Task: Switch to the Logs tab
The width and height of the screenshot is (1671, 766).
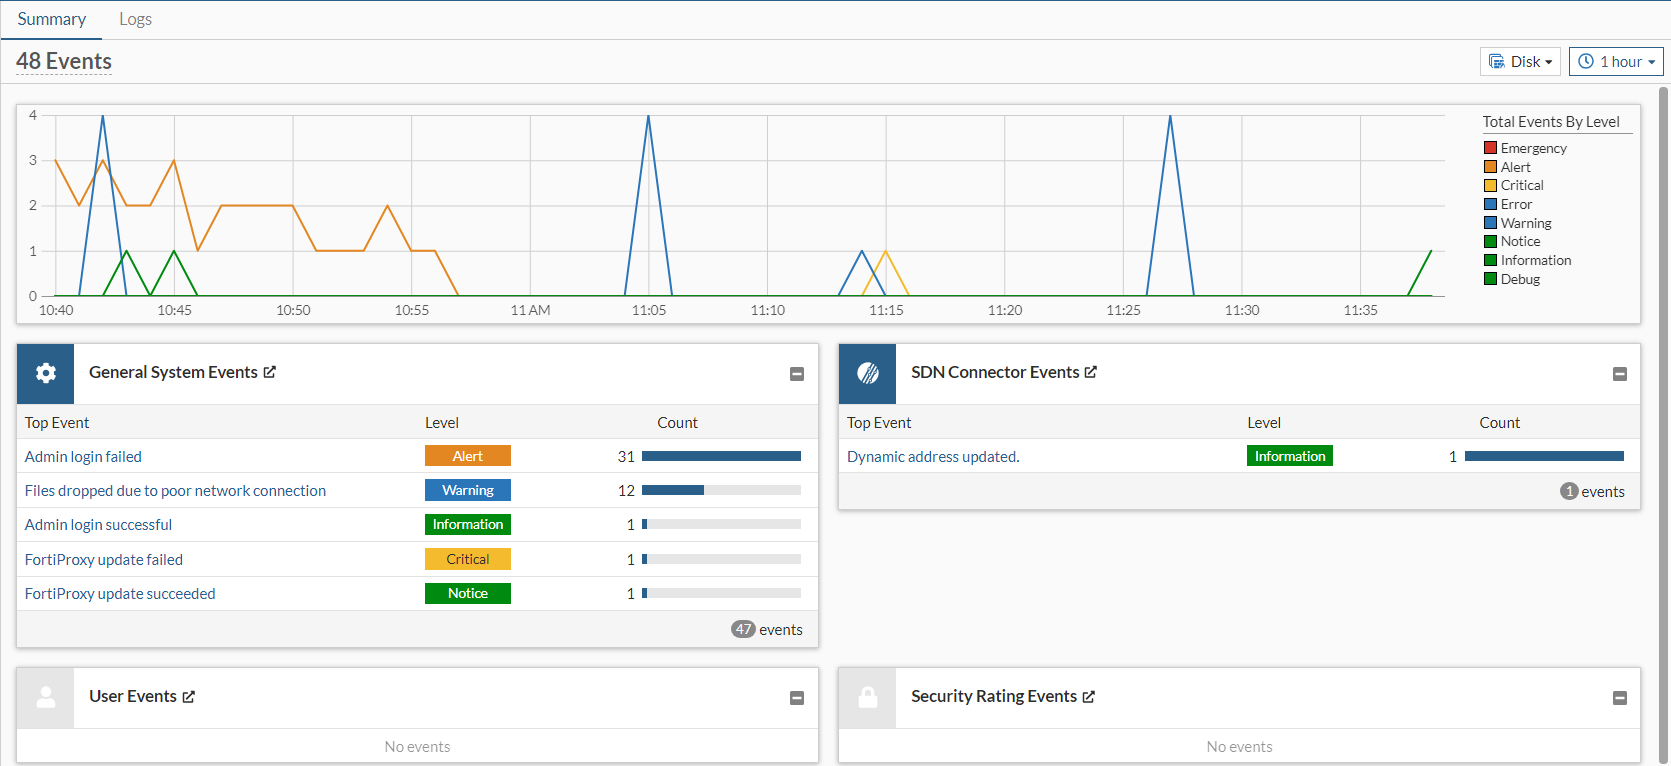Action: pos(135,19)
